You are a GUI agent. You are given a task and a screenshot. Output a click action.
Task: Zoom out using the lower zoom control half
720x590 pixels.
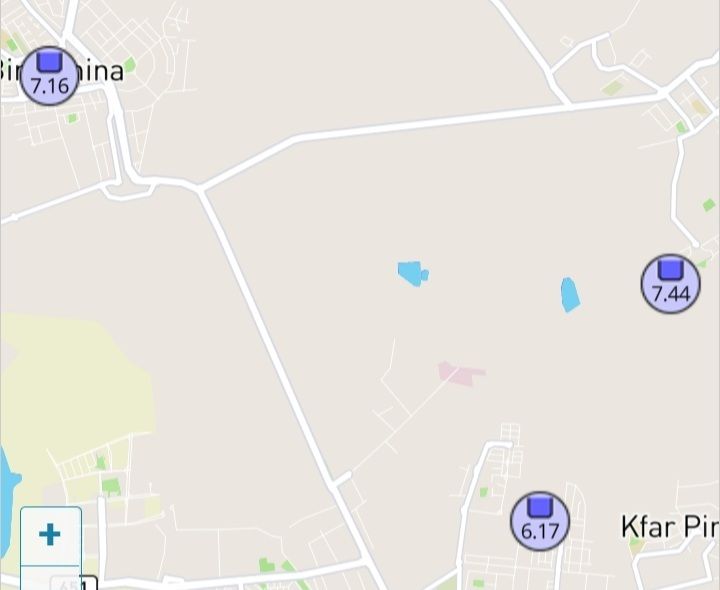(51, 579)
